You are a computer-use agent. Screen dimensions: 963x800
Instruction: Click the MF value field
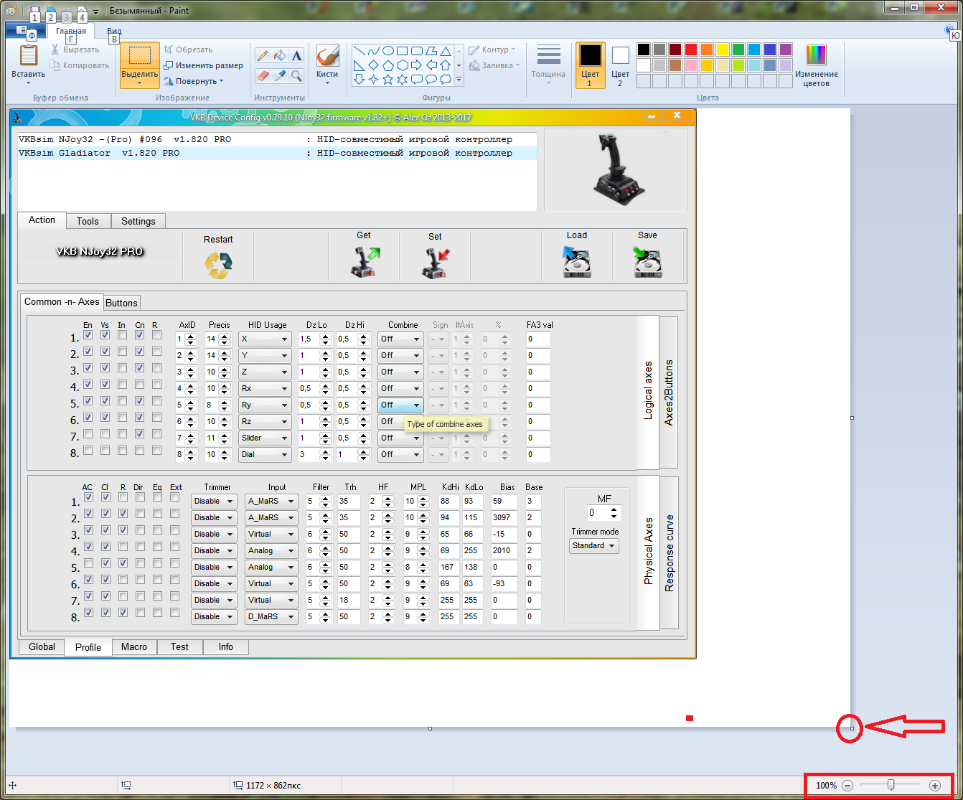pos(599,513)
